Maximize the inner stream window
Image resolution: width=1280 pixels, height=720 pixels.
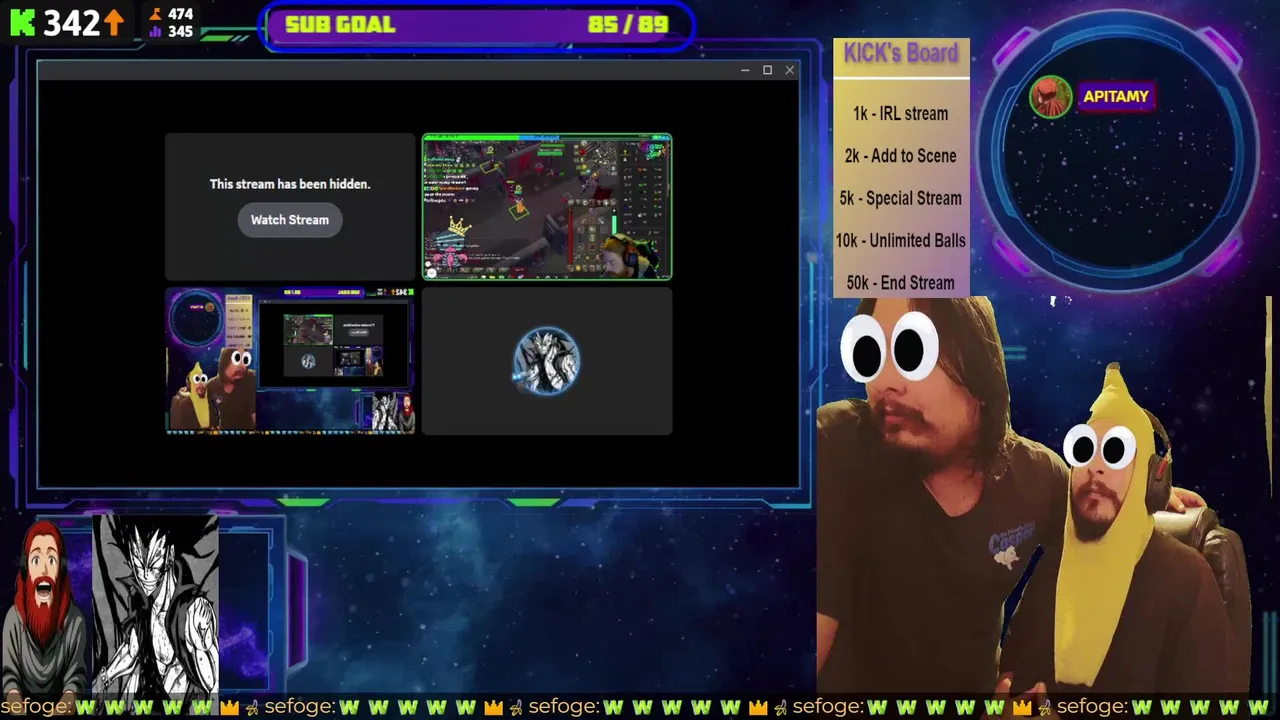[x=767, y=70]
